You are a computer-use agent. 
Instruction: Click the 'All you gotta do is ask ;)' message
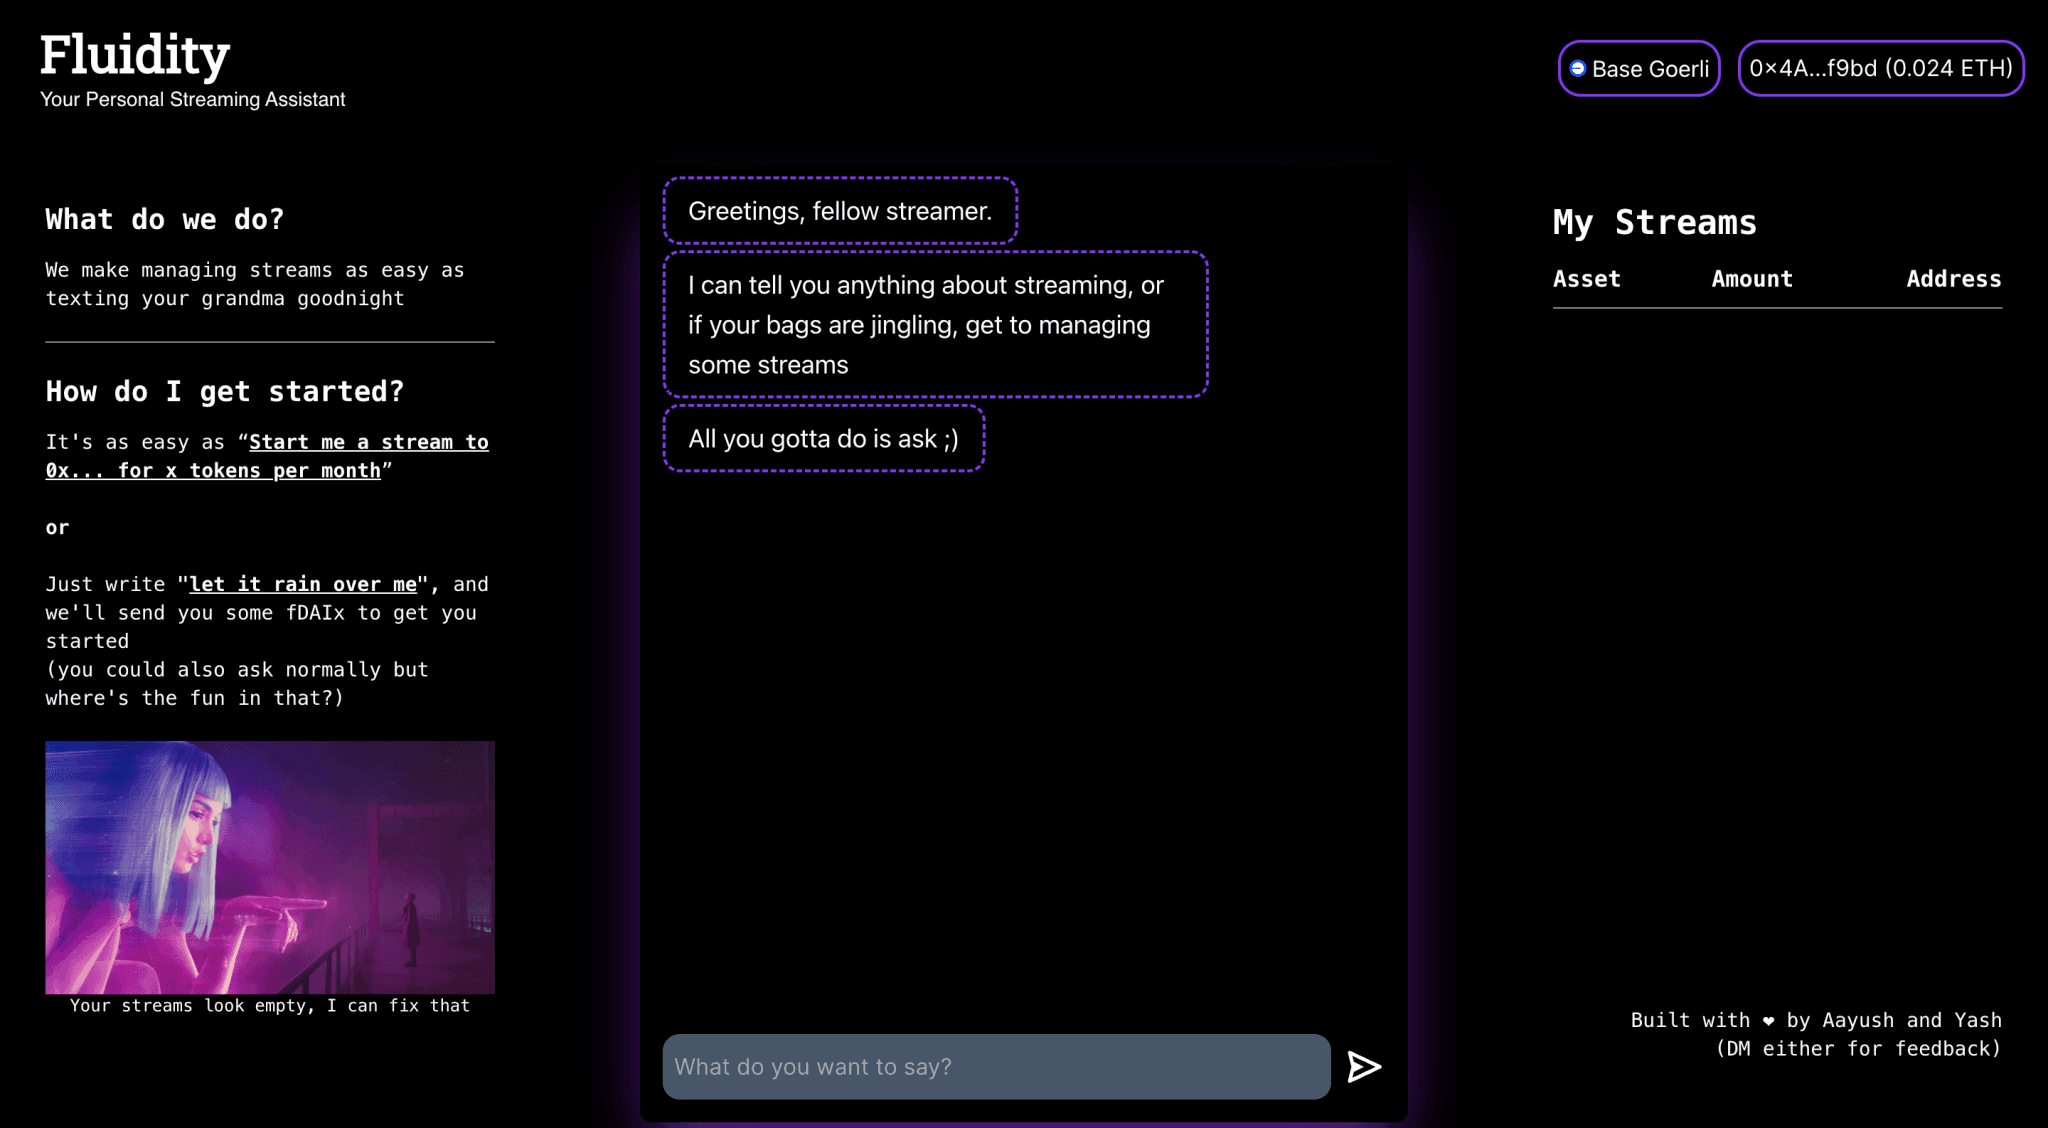pos(823,438)
